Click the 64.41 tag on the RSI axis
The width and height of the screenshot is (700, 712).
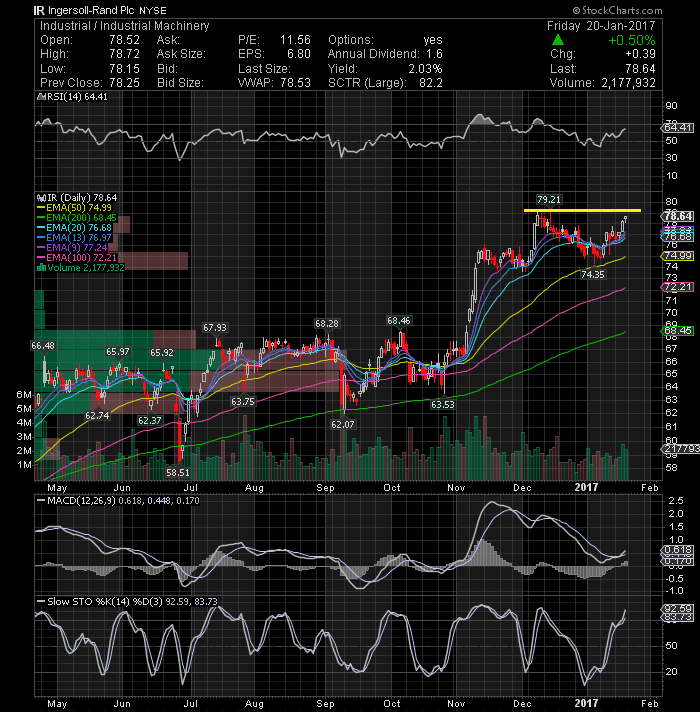tap(678, 128)
